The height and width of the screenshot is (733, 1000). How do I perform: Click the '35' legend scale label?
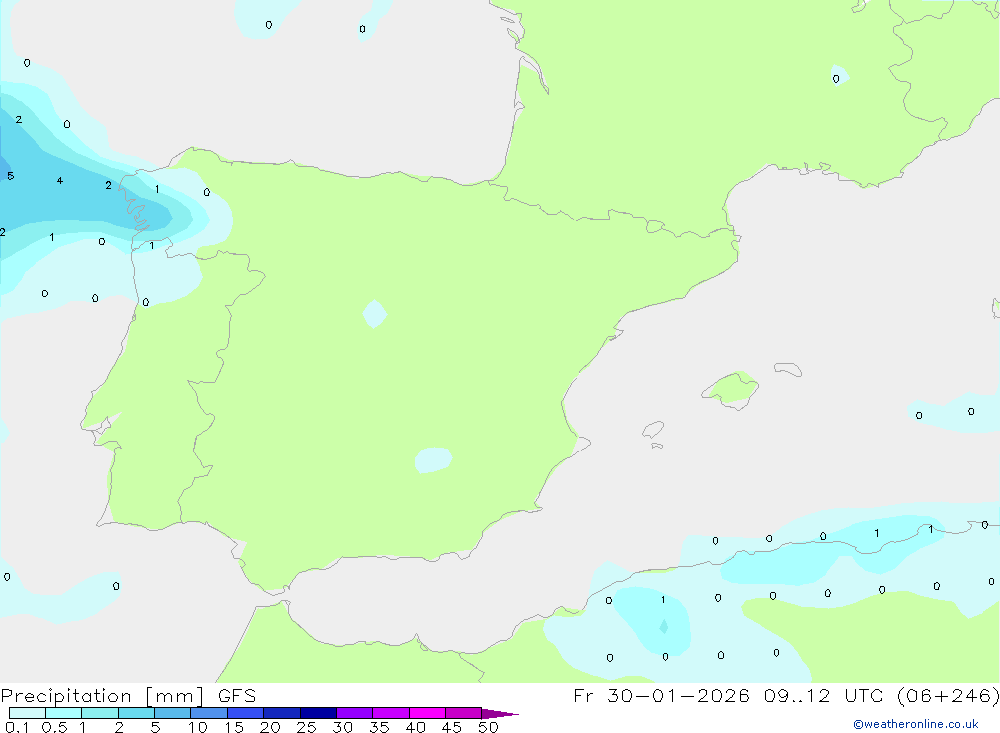(x=379, y=727)
